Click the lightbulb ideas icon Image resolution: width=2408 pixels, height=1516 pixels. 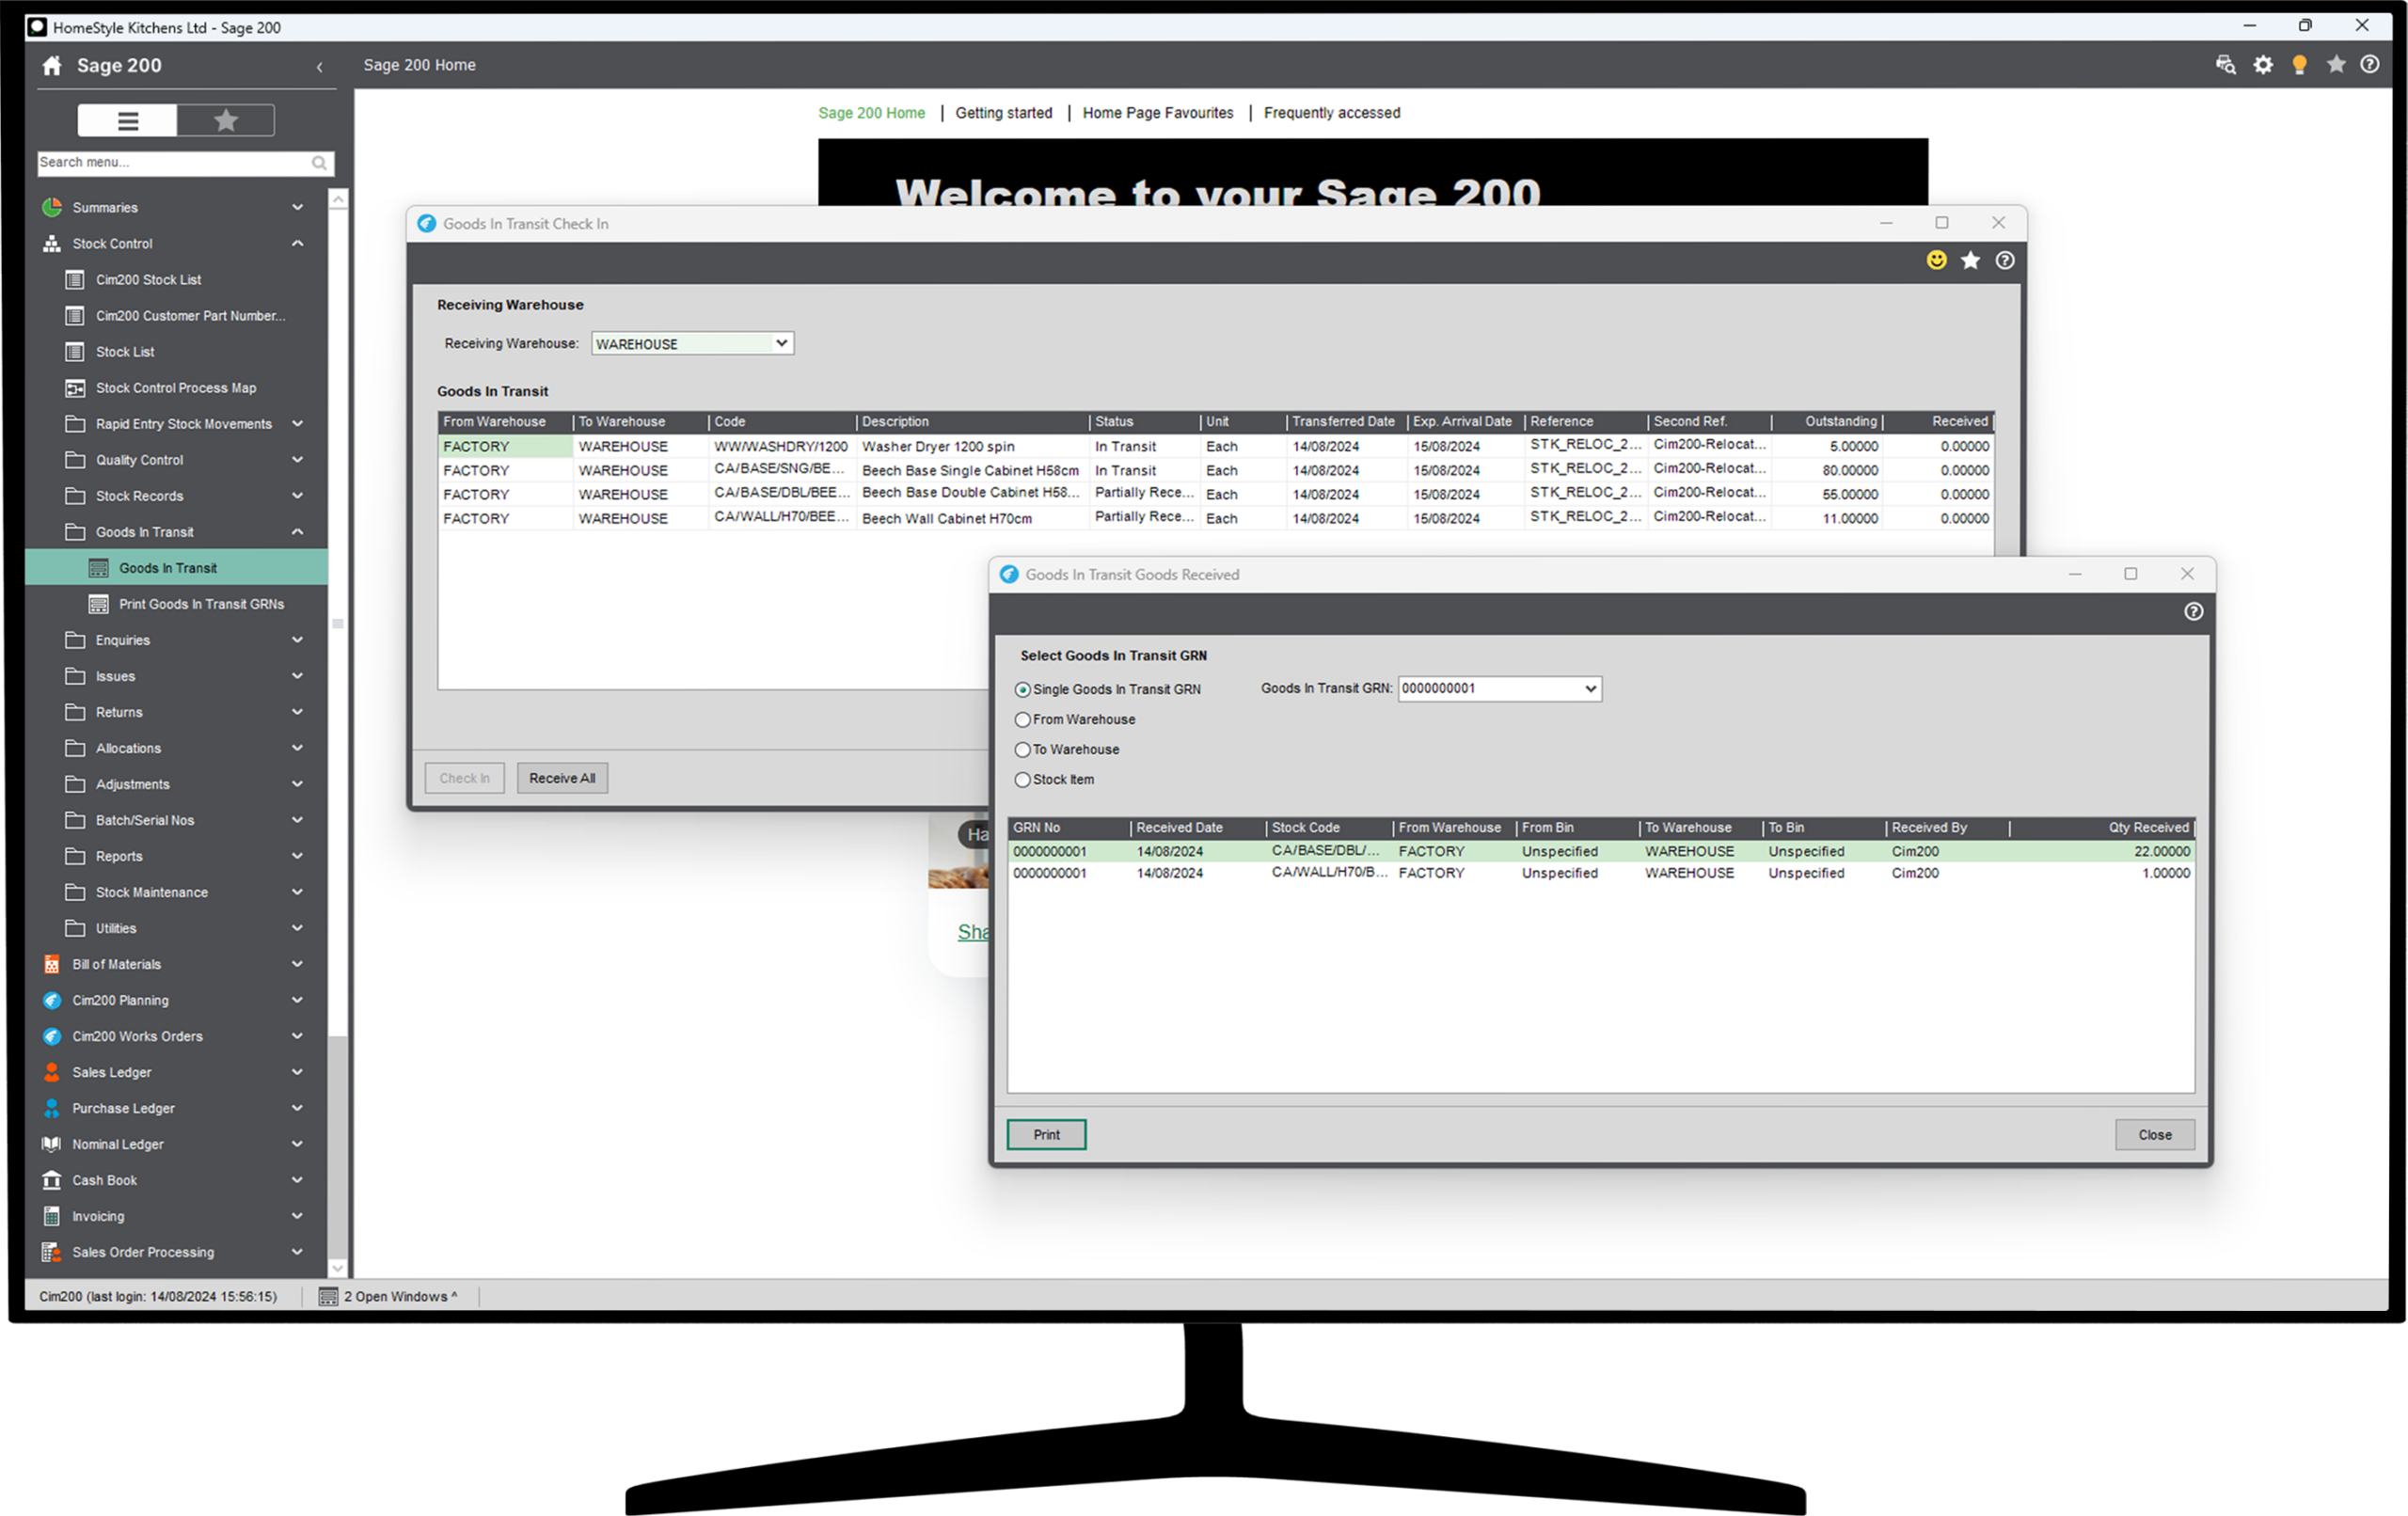(2299, 65)
